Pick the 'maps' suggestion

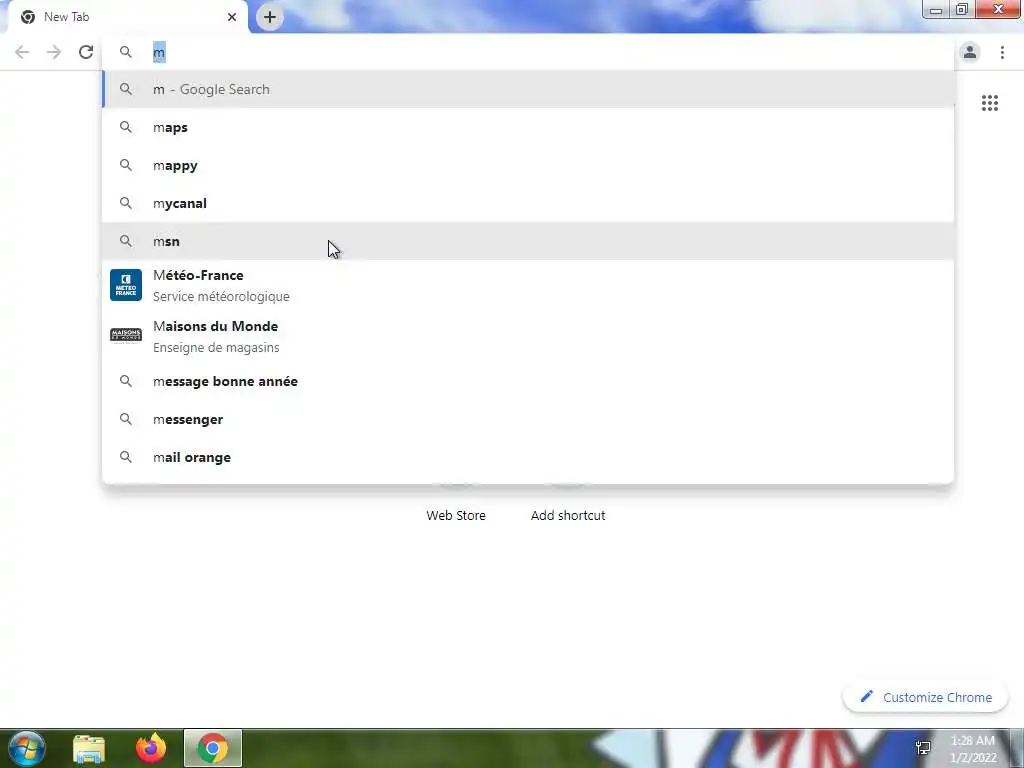pos(528,127)
